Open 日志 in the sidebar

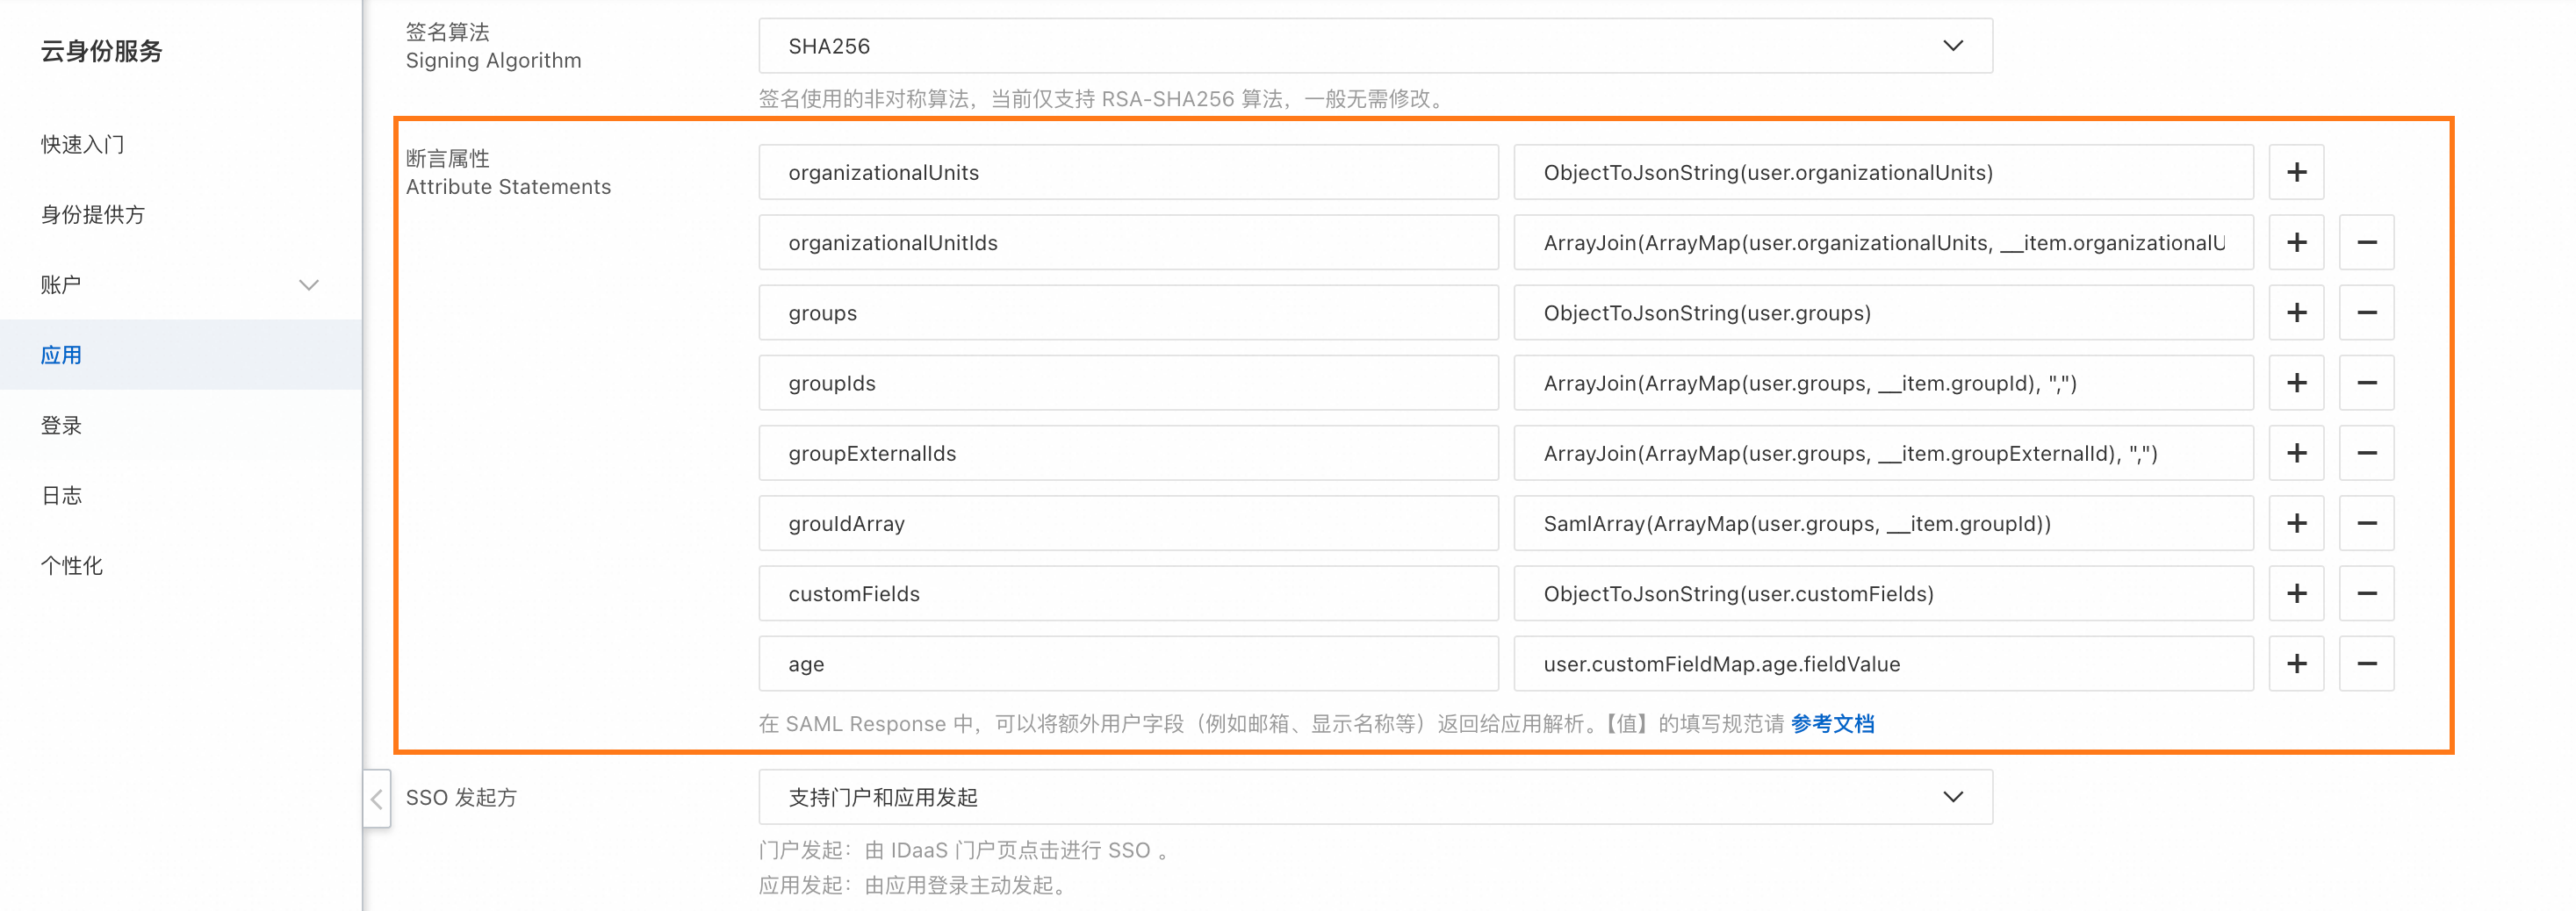tap(181, 495)
